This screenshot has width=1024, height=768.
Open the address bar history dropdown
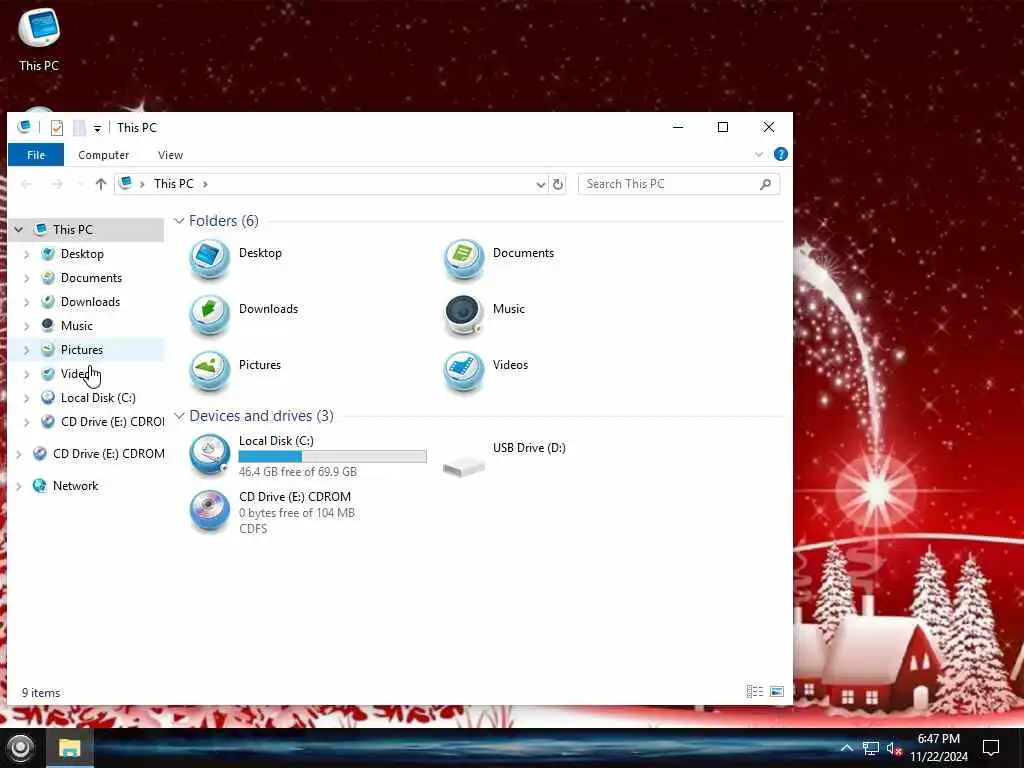[541, 185]
